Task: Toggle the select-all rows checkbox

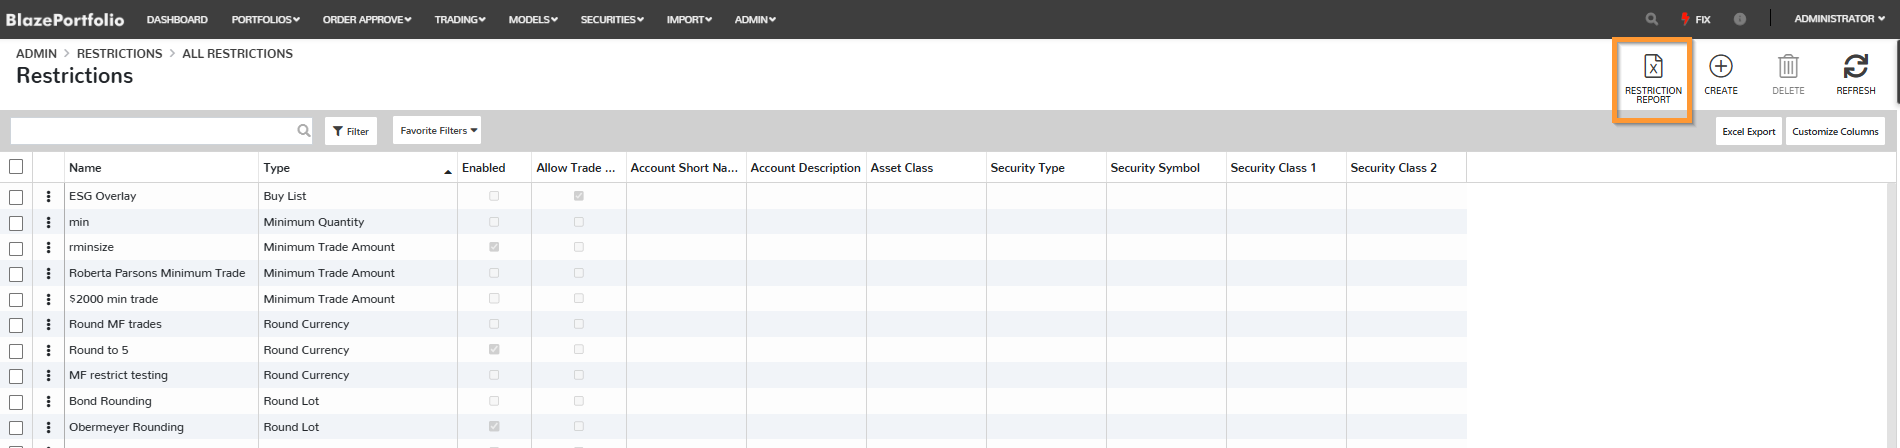Action: click(x=16, y=167)
